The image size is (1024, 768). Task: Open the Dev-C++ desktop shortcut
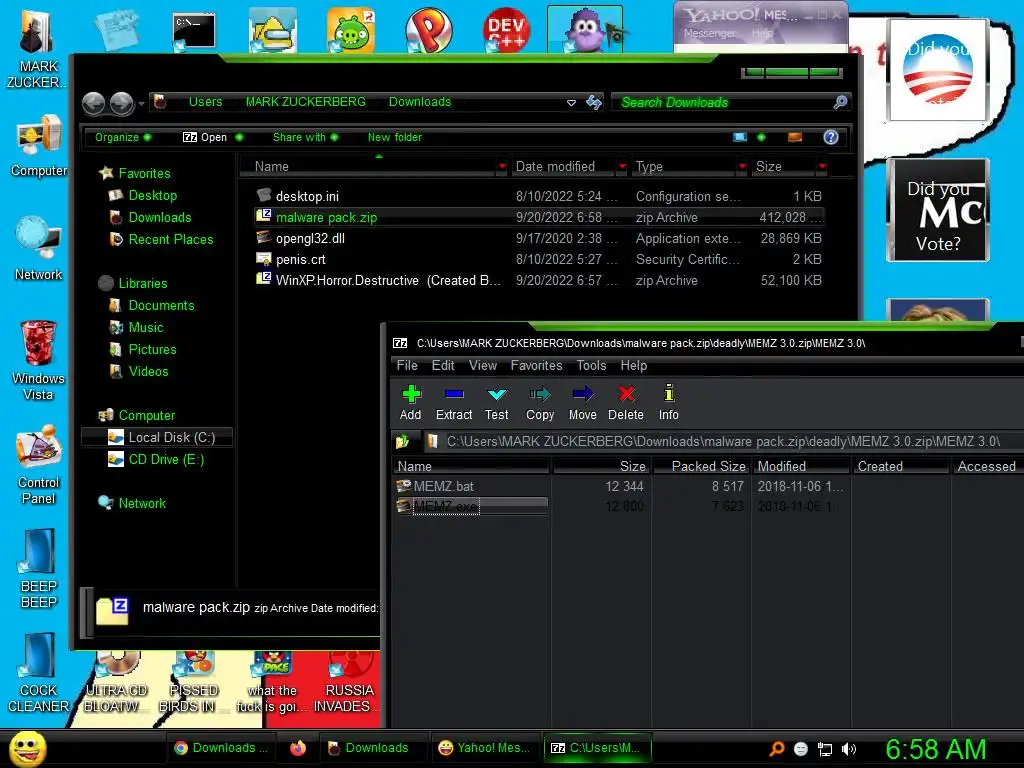[x=506, y=31]
